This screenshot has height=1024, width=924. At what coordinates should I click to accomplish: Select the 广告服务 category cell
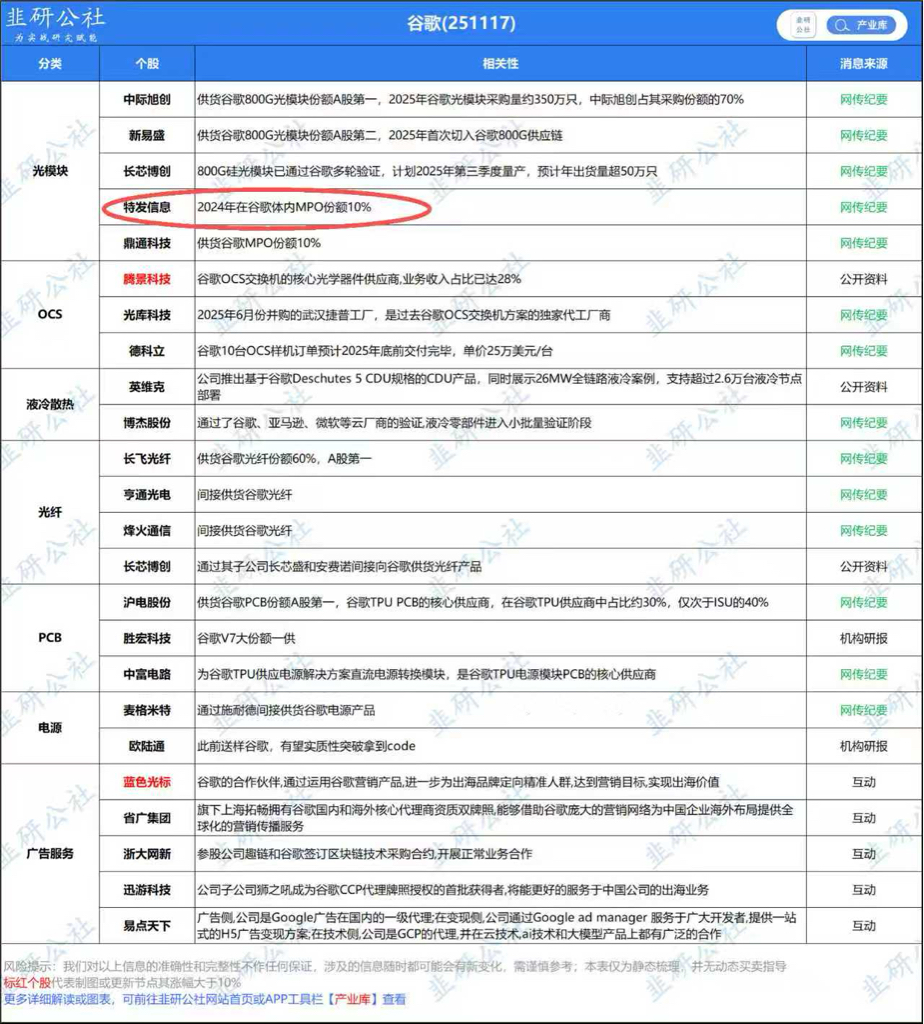50,853
